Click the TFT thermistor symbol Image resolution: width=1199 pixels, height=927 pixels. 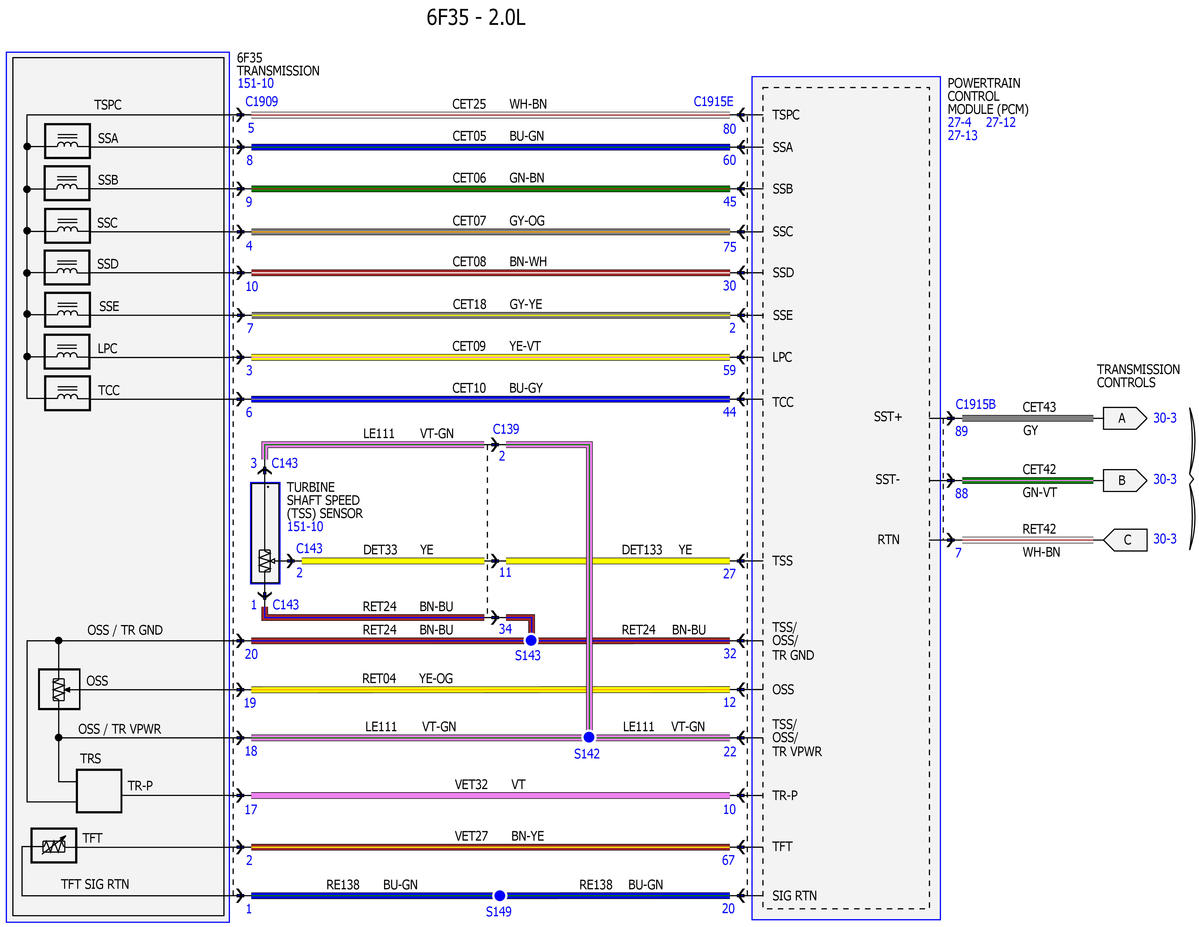click(x=54, y=845)
